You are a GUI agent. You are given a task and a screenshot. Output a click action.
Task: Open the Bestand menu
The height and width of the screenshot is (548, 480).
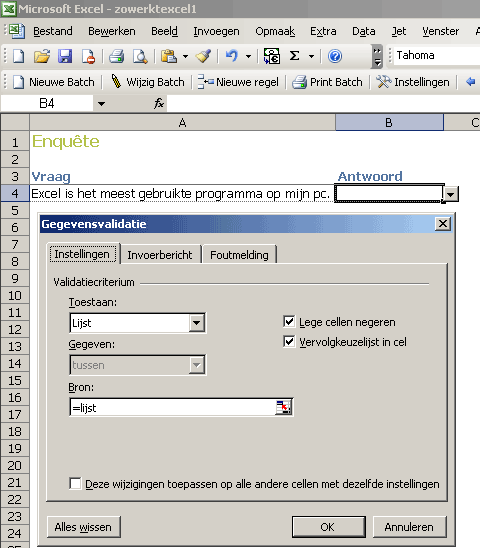[x=53, y=31]
